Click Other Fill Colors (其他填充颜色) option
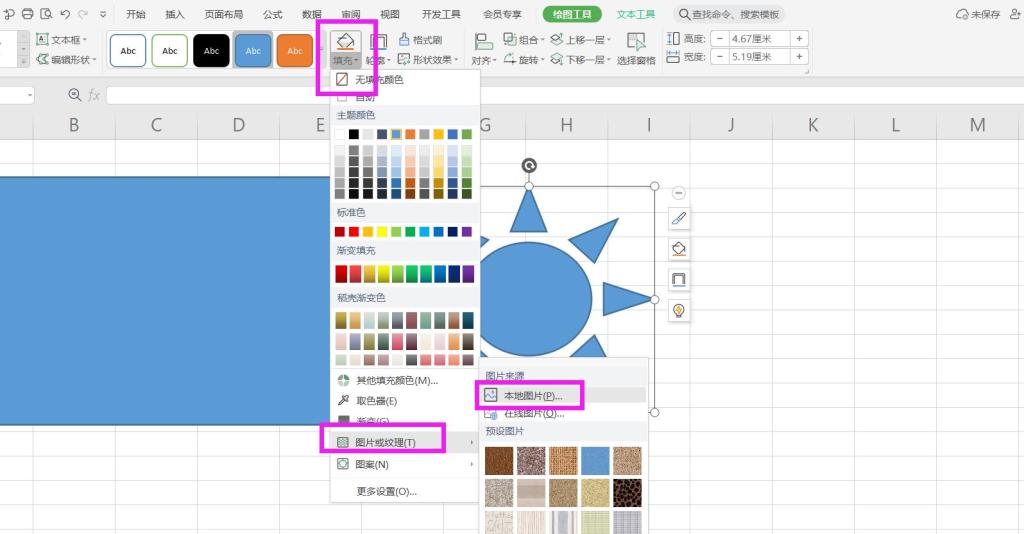Image resolution: width=1024 pixels, height=534 pixels. (x=397, y=380)
